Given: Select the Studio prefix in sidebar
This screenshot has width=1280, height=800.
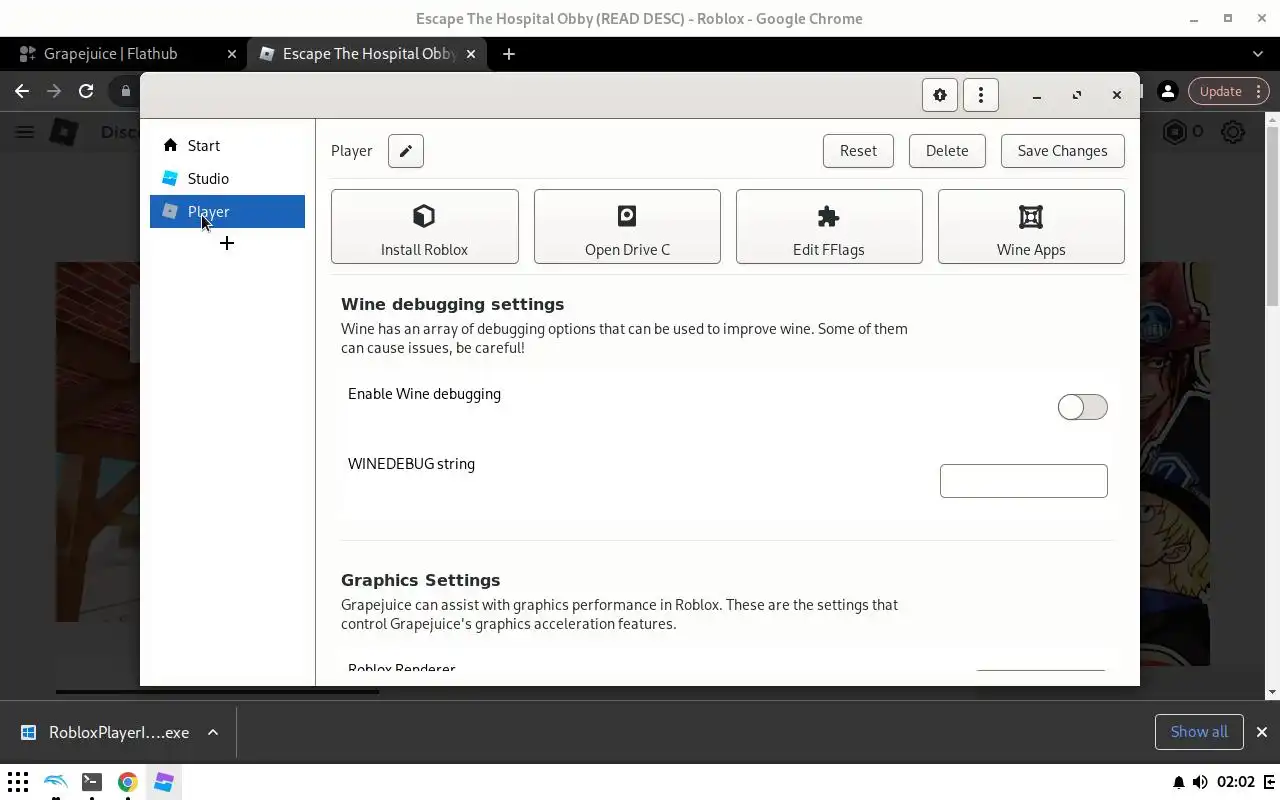Looking at the screenshot, I should click(227, 179).
